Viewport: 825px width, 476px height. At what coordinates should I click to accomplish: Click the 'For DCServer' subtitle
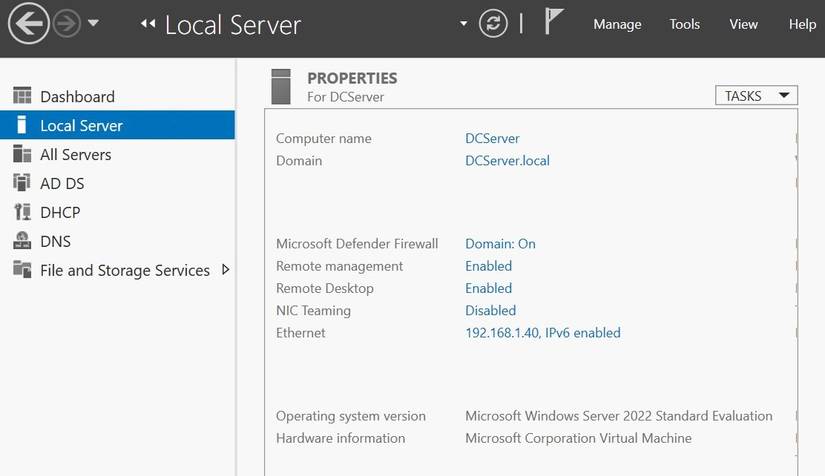tap(345, 97)
